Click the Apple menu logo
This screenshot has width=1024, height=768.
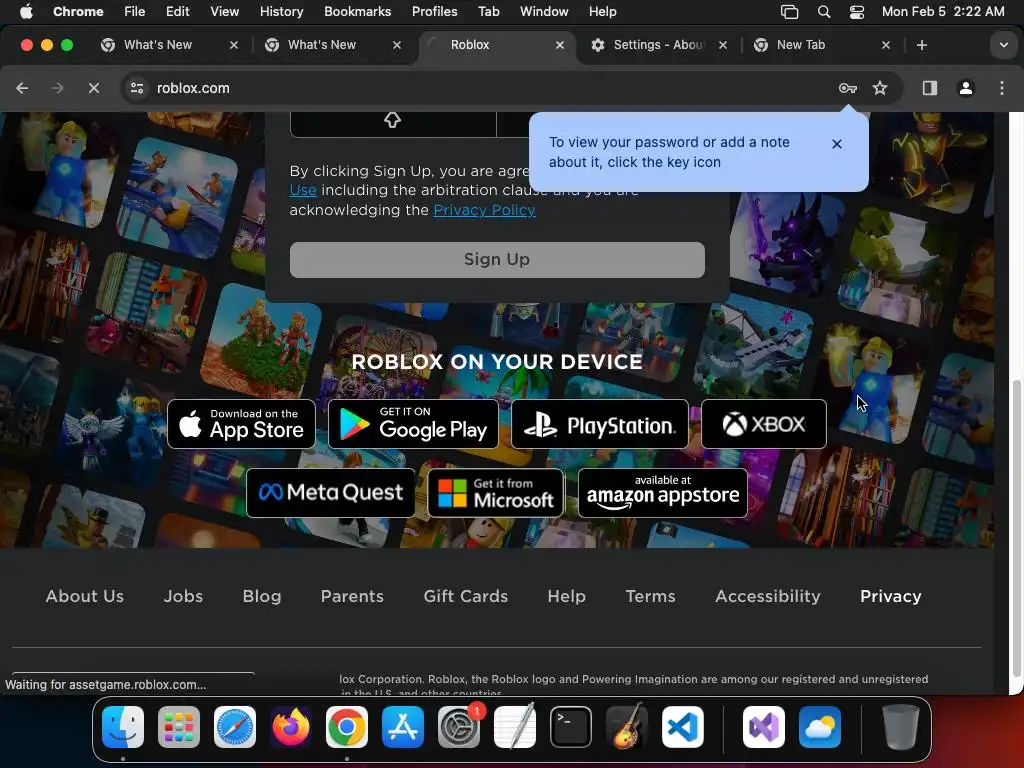click(25, 11)
